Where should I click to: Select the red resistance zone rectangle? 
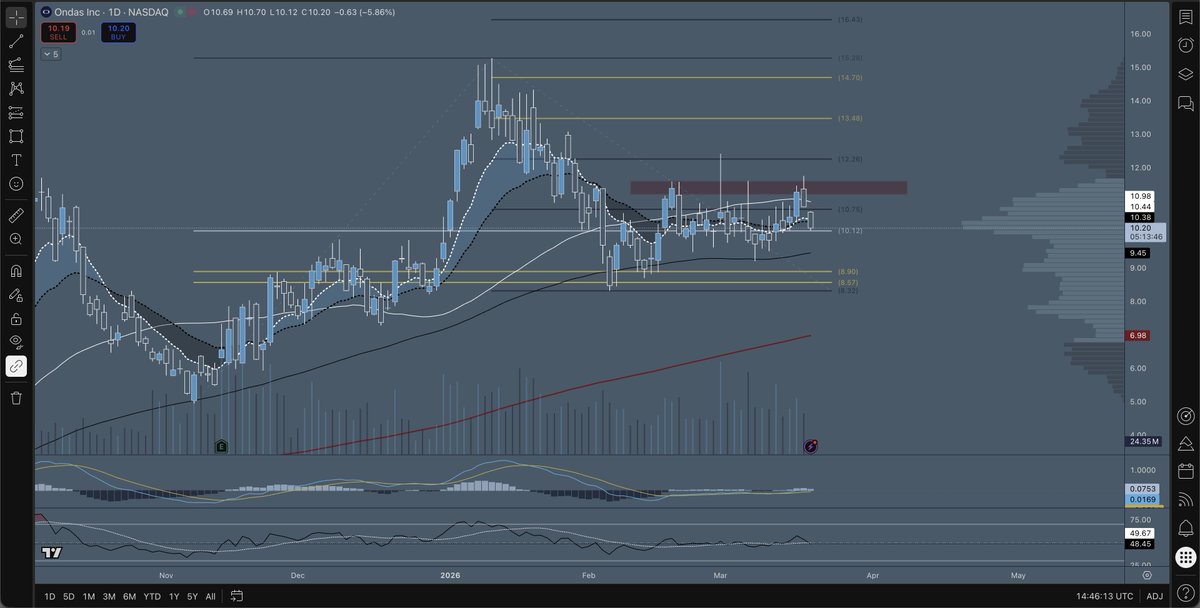(768, 187)
